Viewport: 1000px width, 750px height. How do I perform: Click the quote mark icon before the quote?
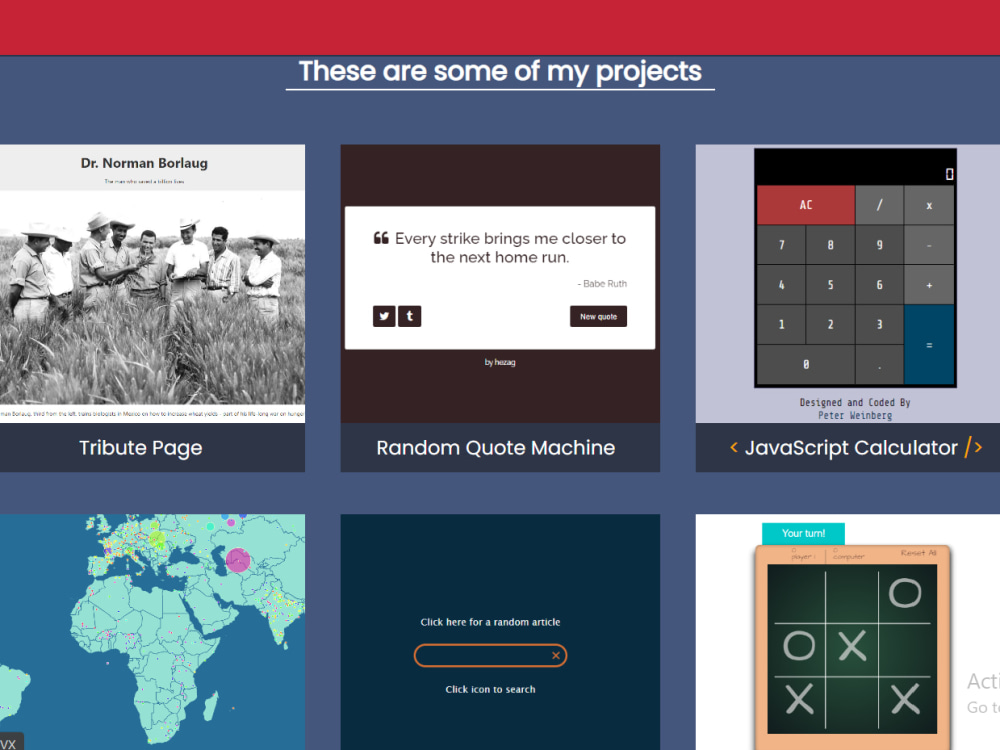(x=381, y=239)
